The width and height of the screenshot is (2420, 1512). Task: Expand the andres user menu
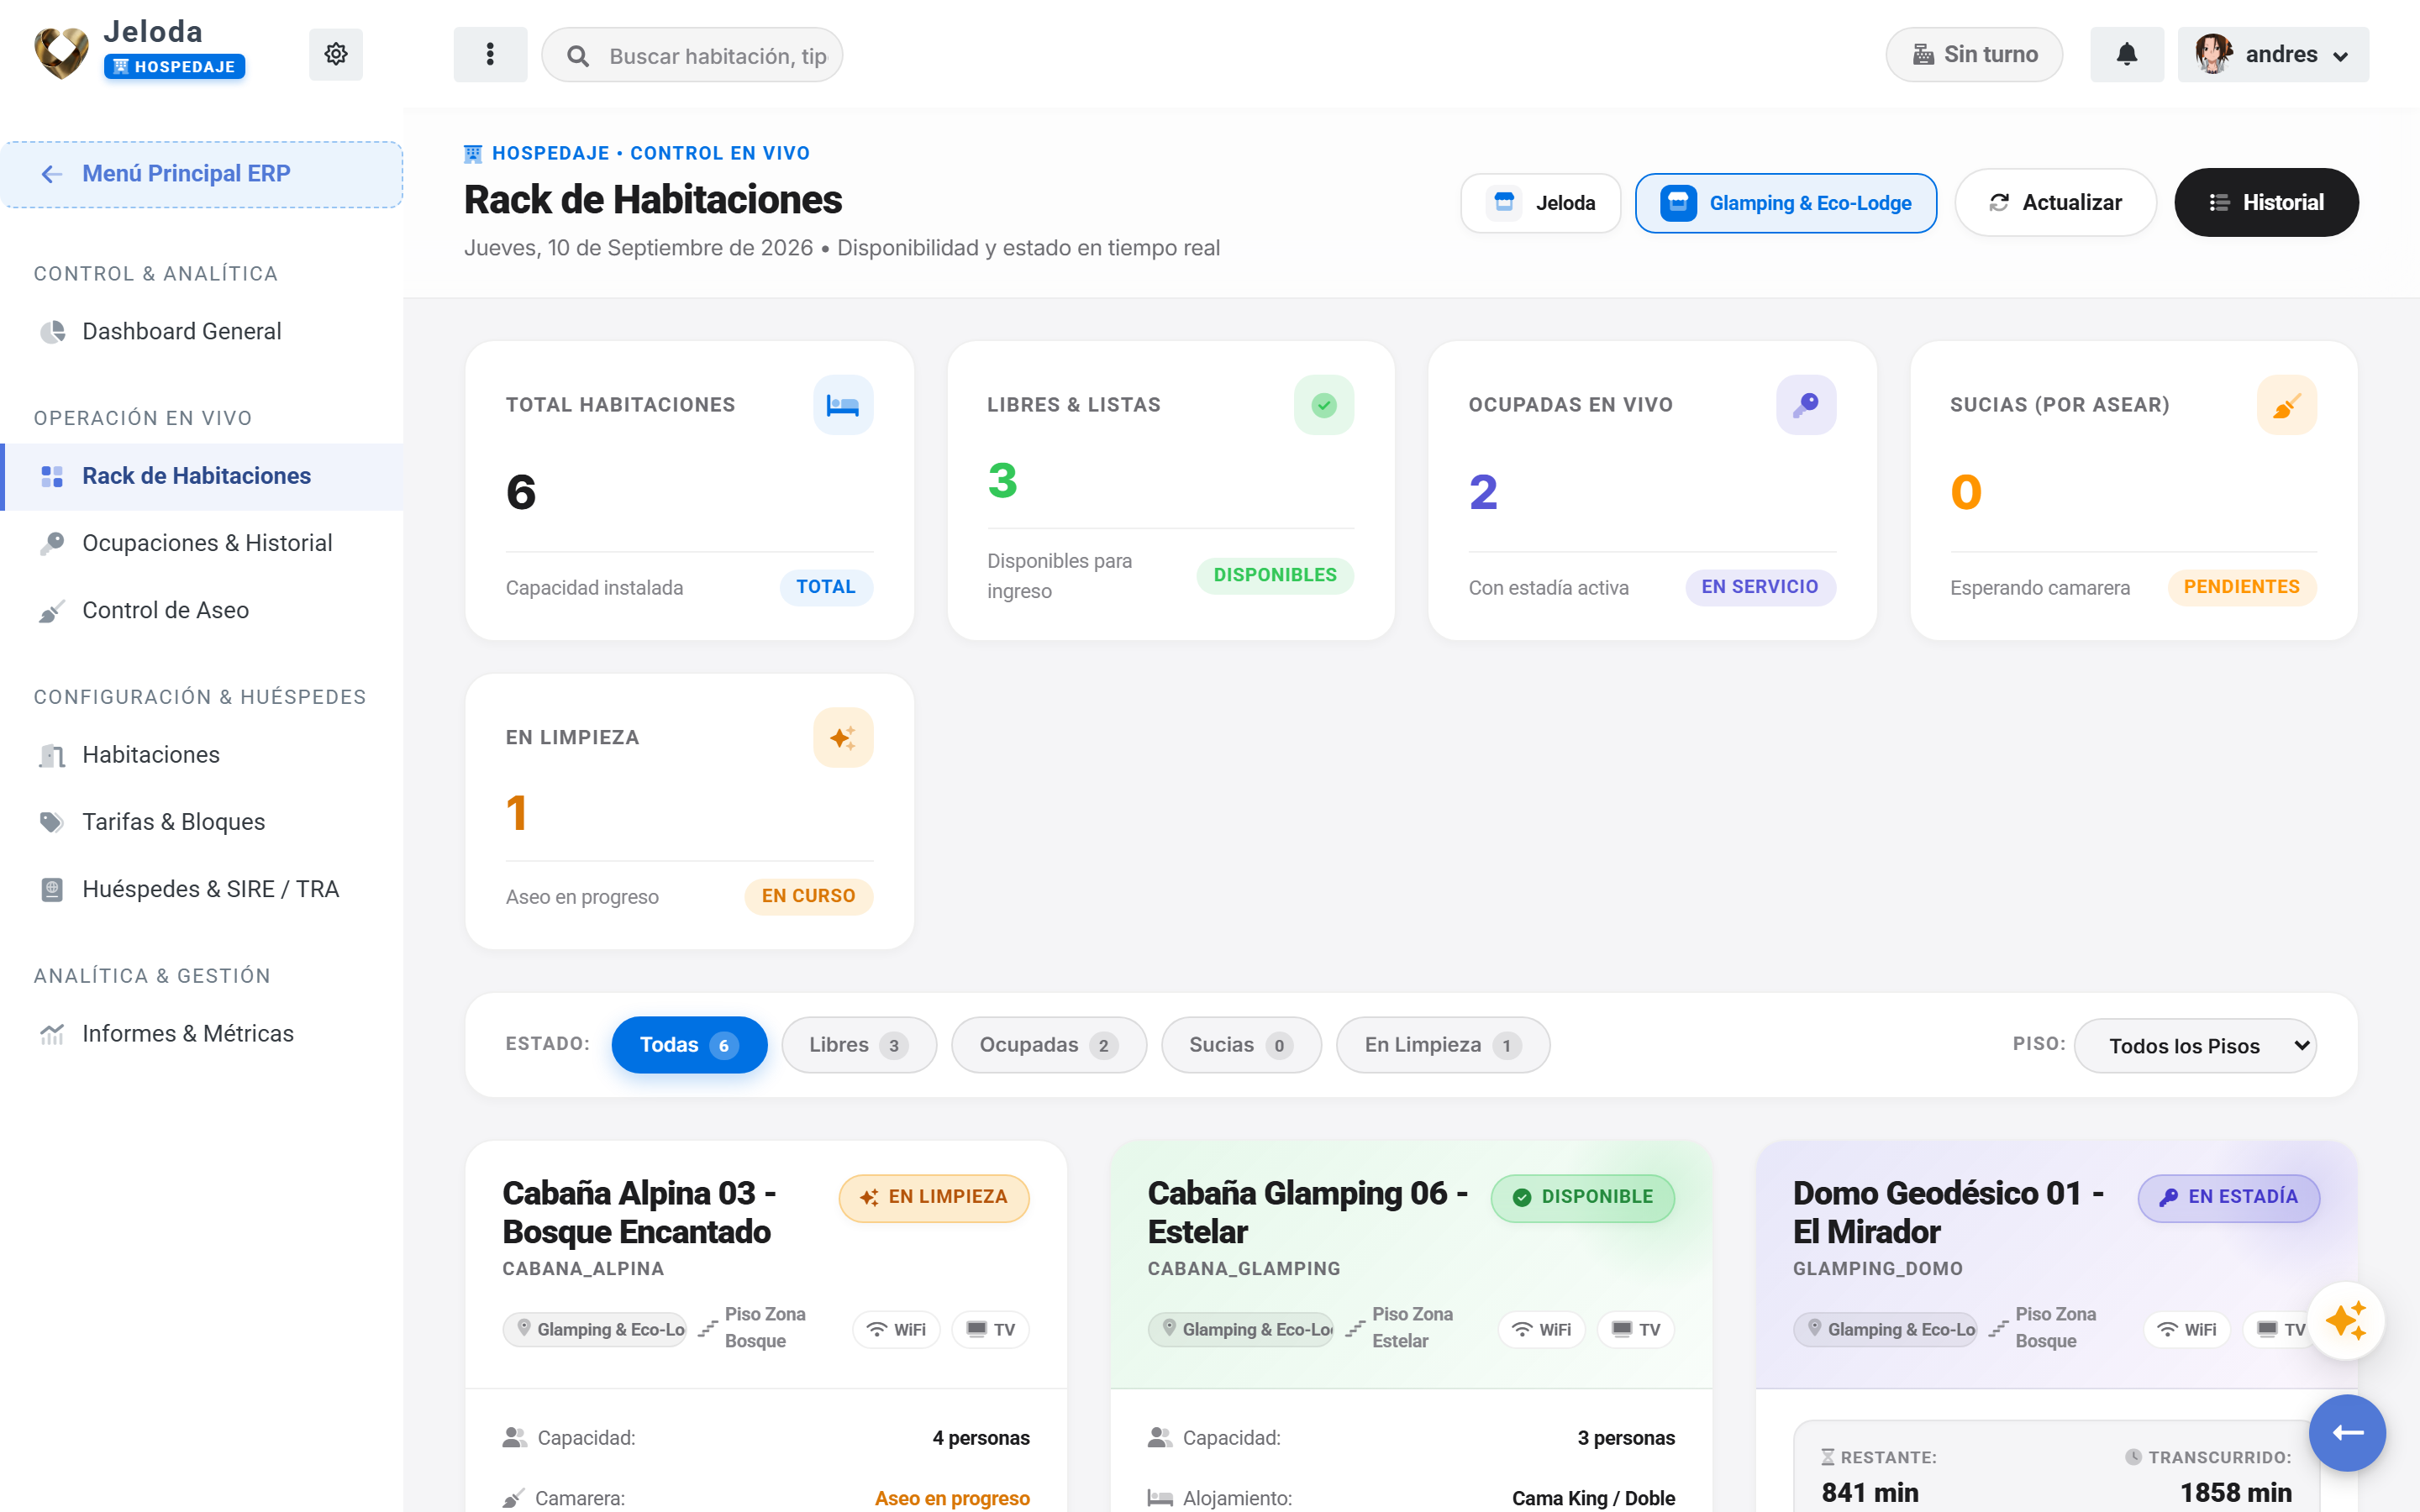pos(2273,54)
